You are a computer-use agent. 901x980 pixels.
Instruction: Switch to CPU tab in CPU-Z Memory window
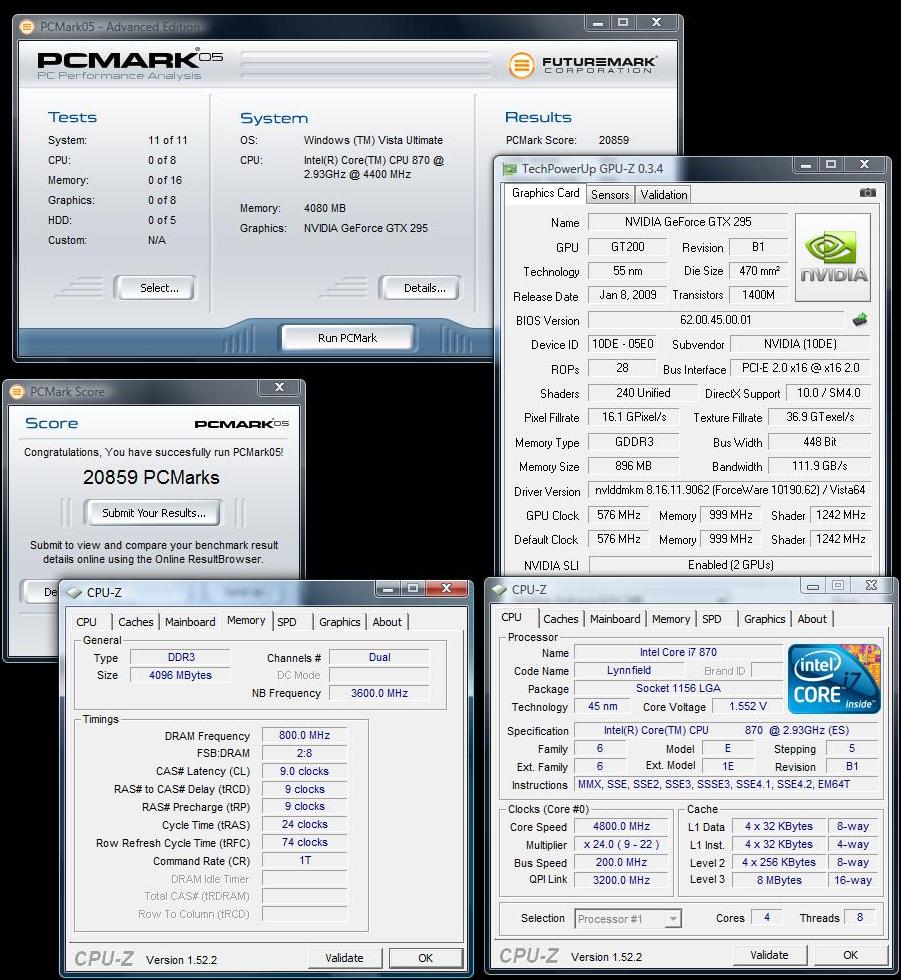point(86,622)
